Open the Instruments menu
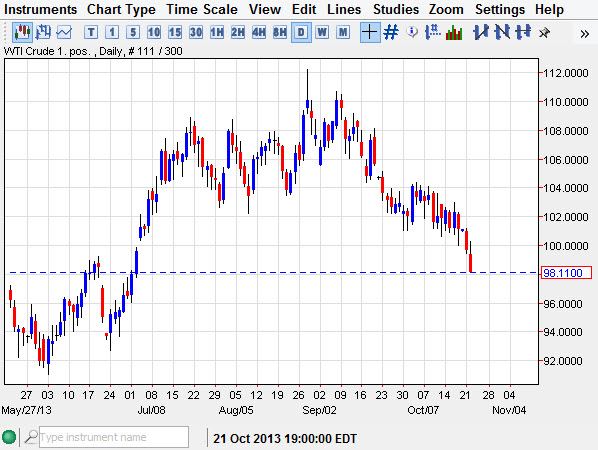 point(40,9)
